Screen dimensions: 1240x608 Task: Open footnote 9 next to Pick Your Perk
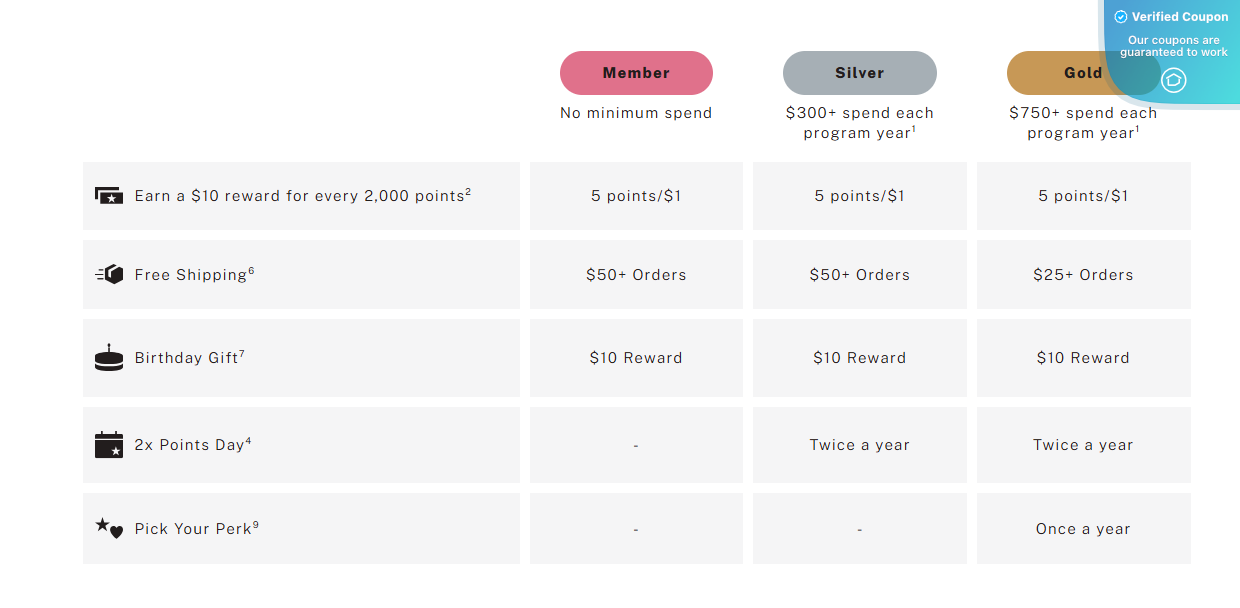[x=256, y=524]
